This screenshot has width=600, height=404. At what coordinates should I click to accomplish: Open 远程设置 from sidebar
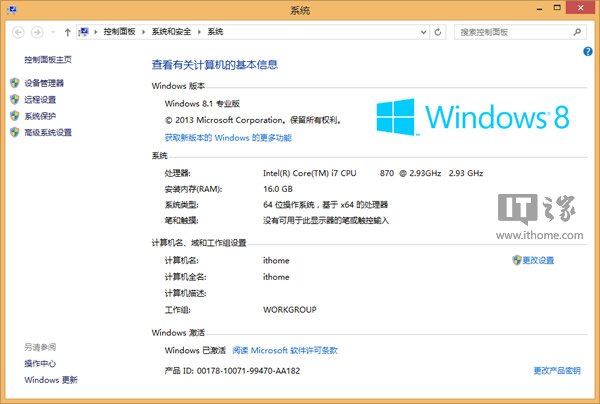coord(40,99)
